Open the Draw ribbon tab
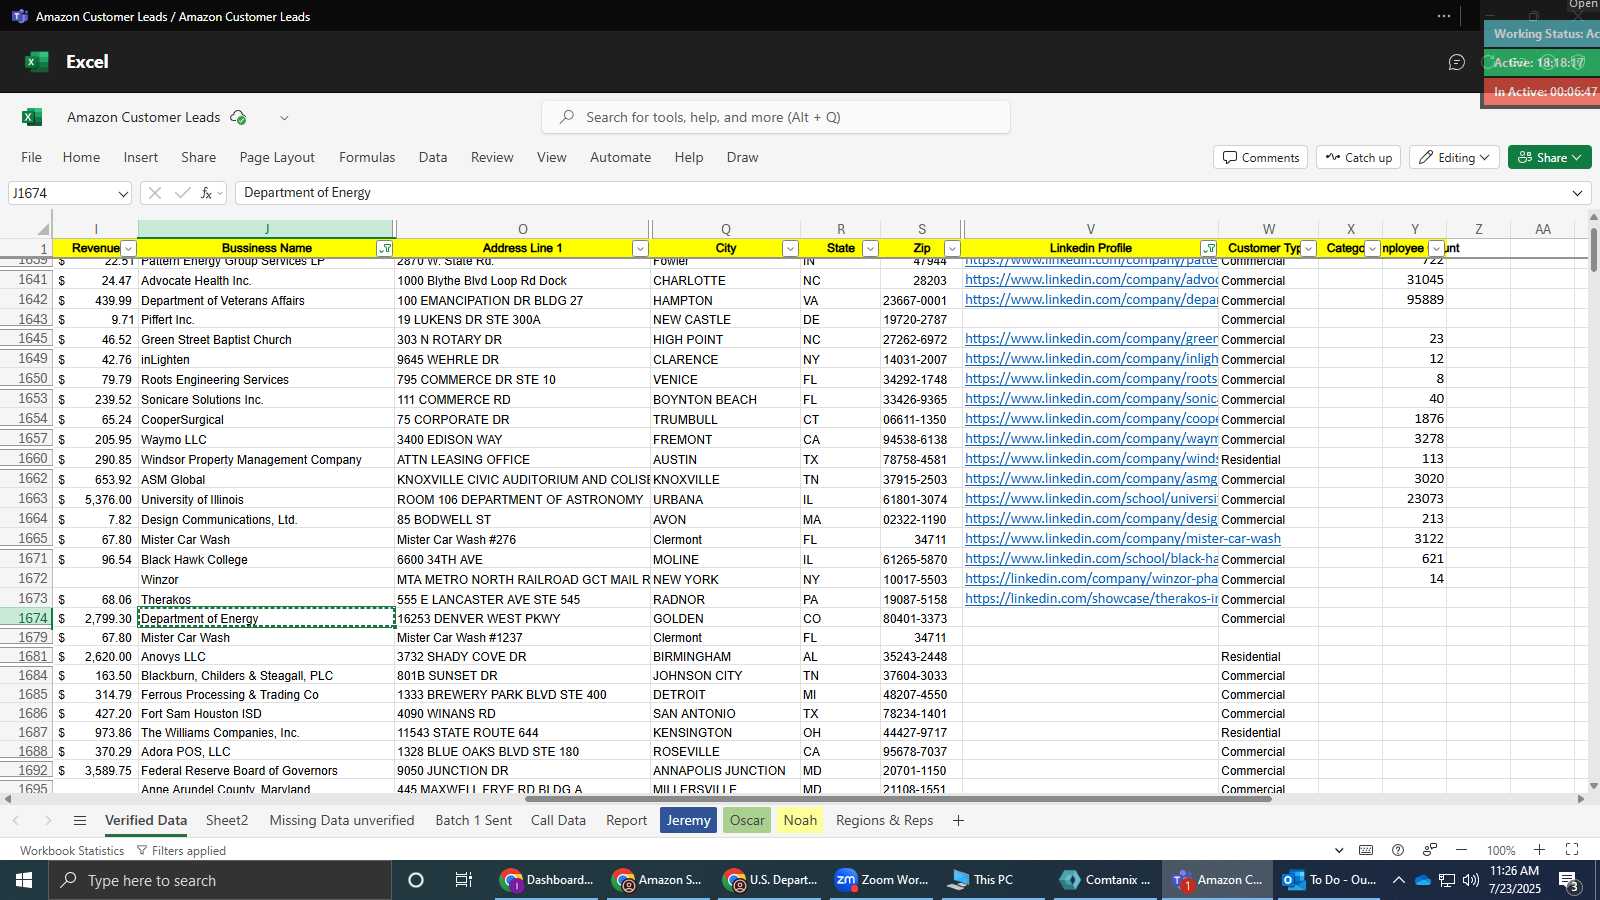Image resolution: width=1600 pixels, height=900 pixels. coord(742,157)
